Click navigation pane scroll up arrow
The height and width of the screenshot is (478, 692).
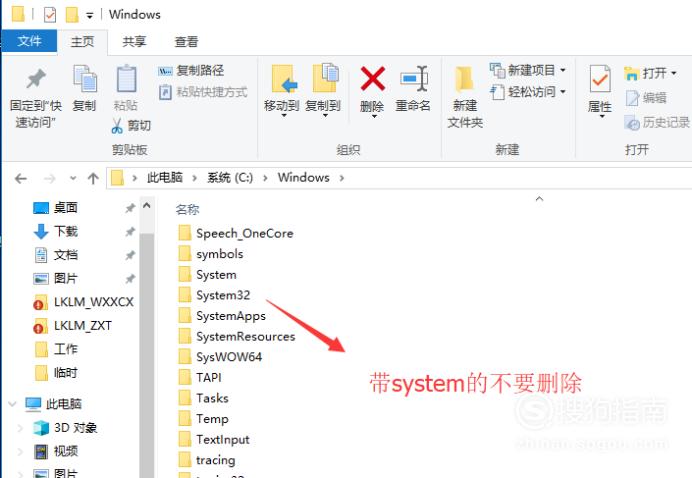click(147, 206)
